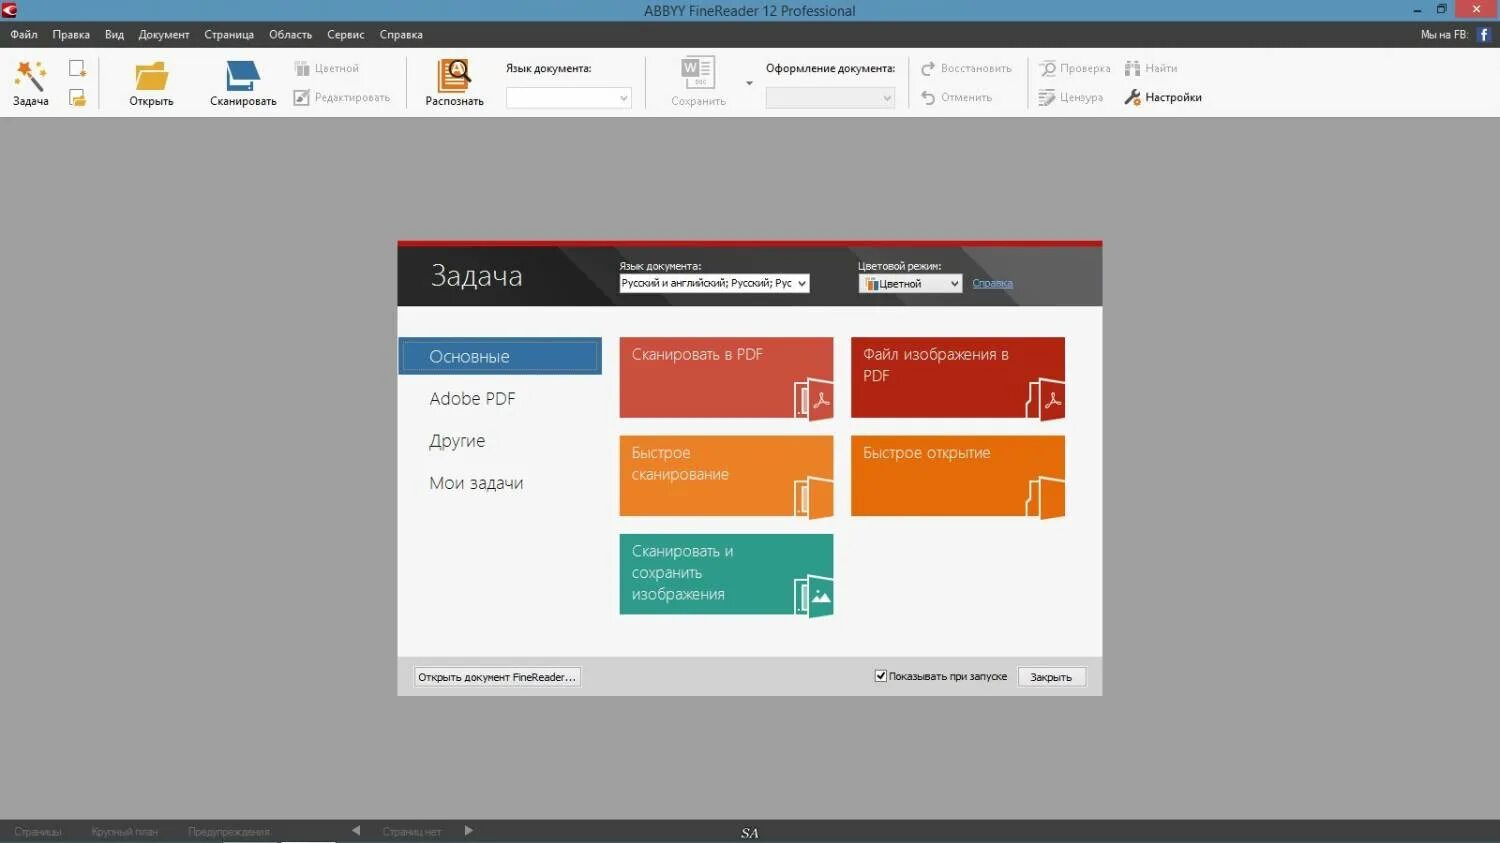Screen dimensions: 1500x843
Task: Click the Цензура redaction item
Action: coord(1071,97)
